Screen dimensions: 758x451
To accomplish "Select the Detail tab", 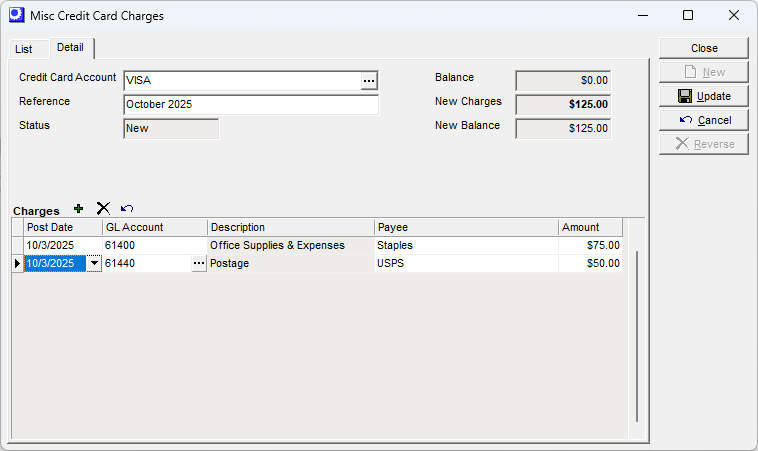I will 71,47.
